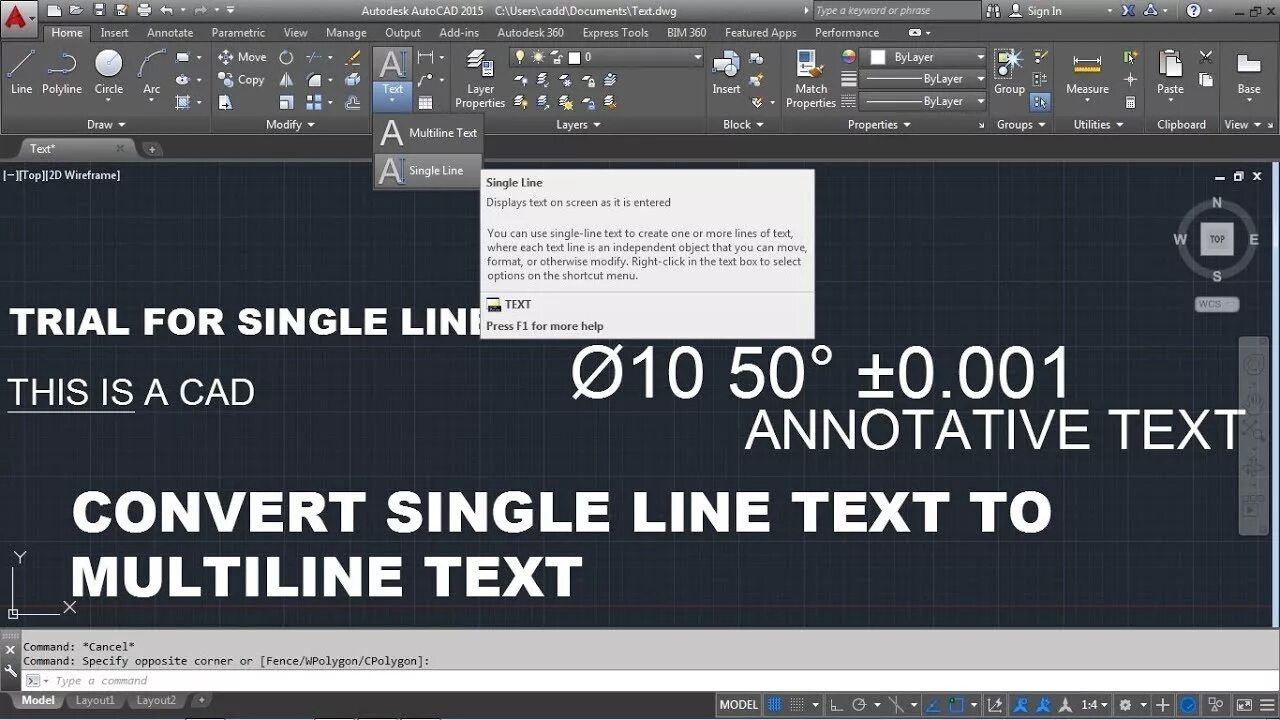Open the ByLayer color dropdown
This screenshot has height=720, width=1280.
pyautogui.click(x=980, y=57)
